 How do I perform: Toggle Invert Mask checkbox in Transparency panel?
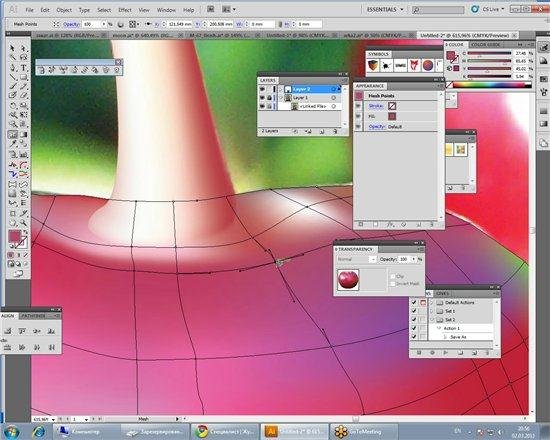tap(393, 284)
